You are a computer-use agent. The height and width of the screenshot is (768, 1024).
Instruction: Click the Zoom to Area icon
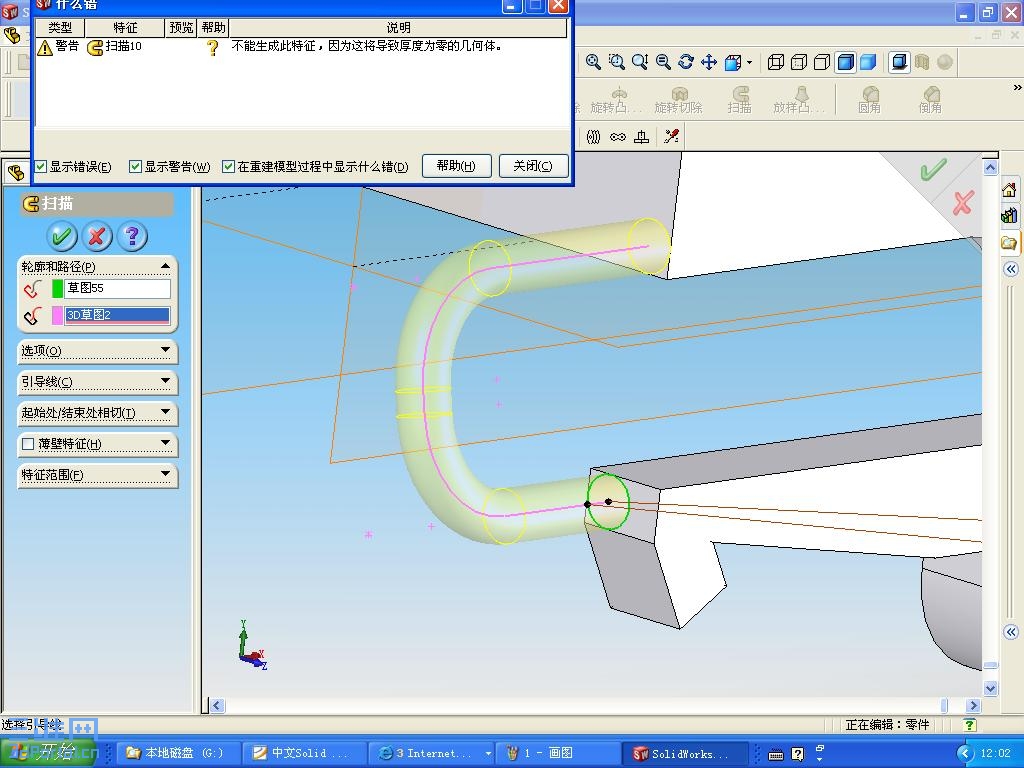tap(616, 62)
